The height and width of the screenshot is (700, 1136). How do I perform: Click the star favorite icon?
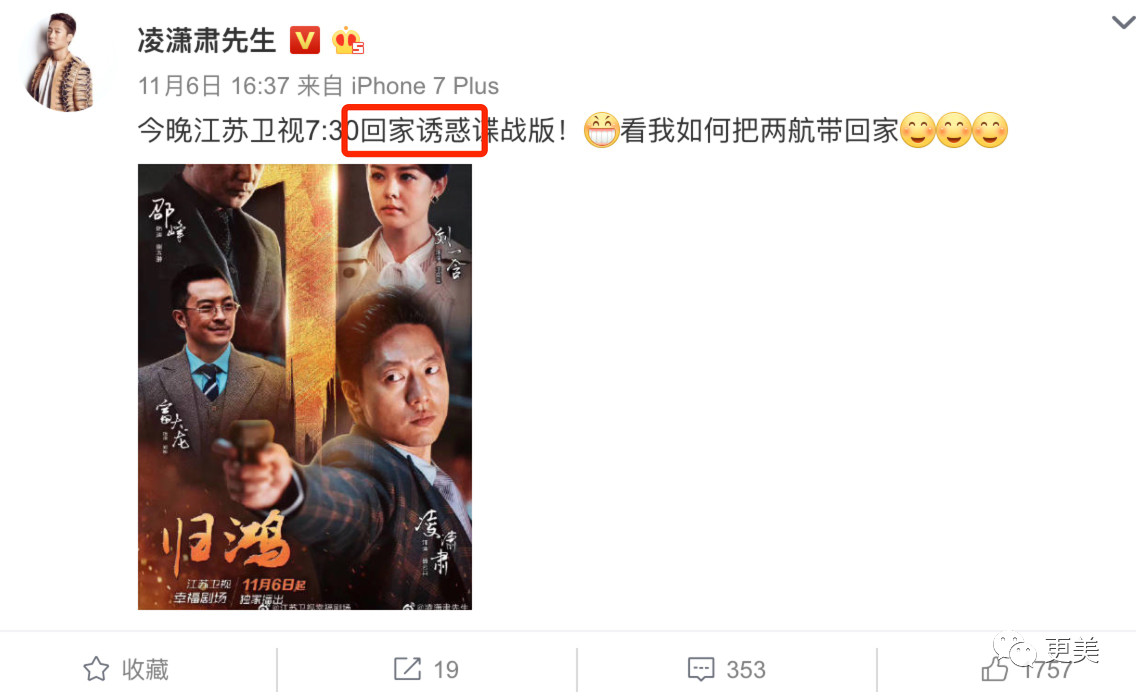click(96, 669)
